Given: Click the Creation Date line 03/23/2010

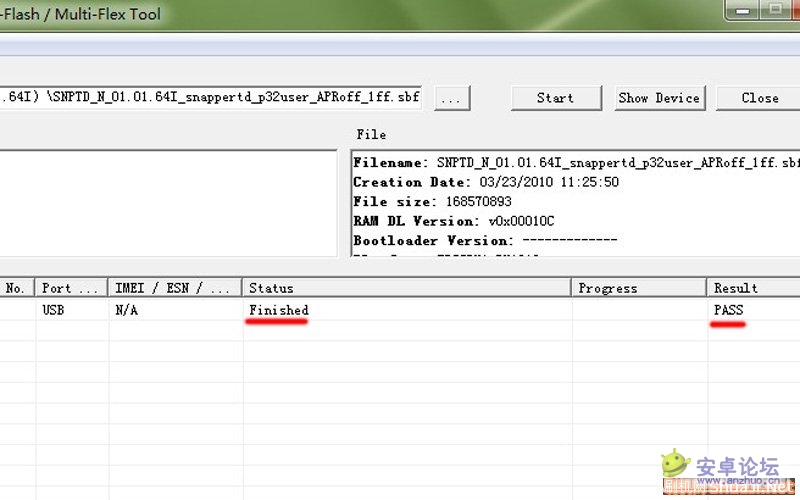Looking at the screenshot, I should [486, 182].
